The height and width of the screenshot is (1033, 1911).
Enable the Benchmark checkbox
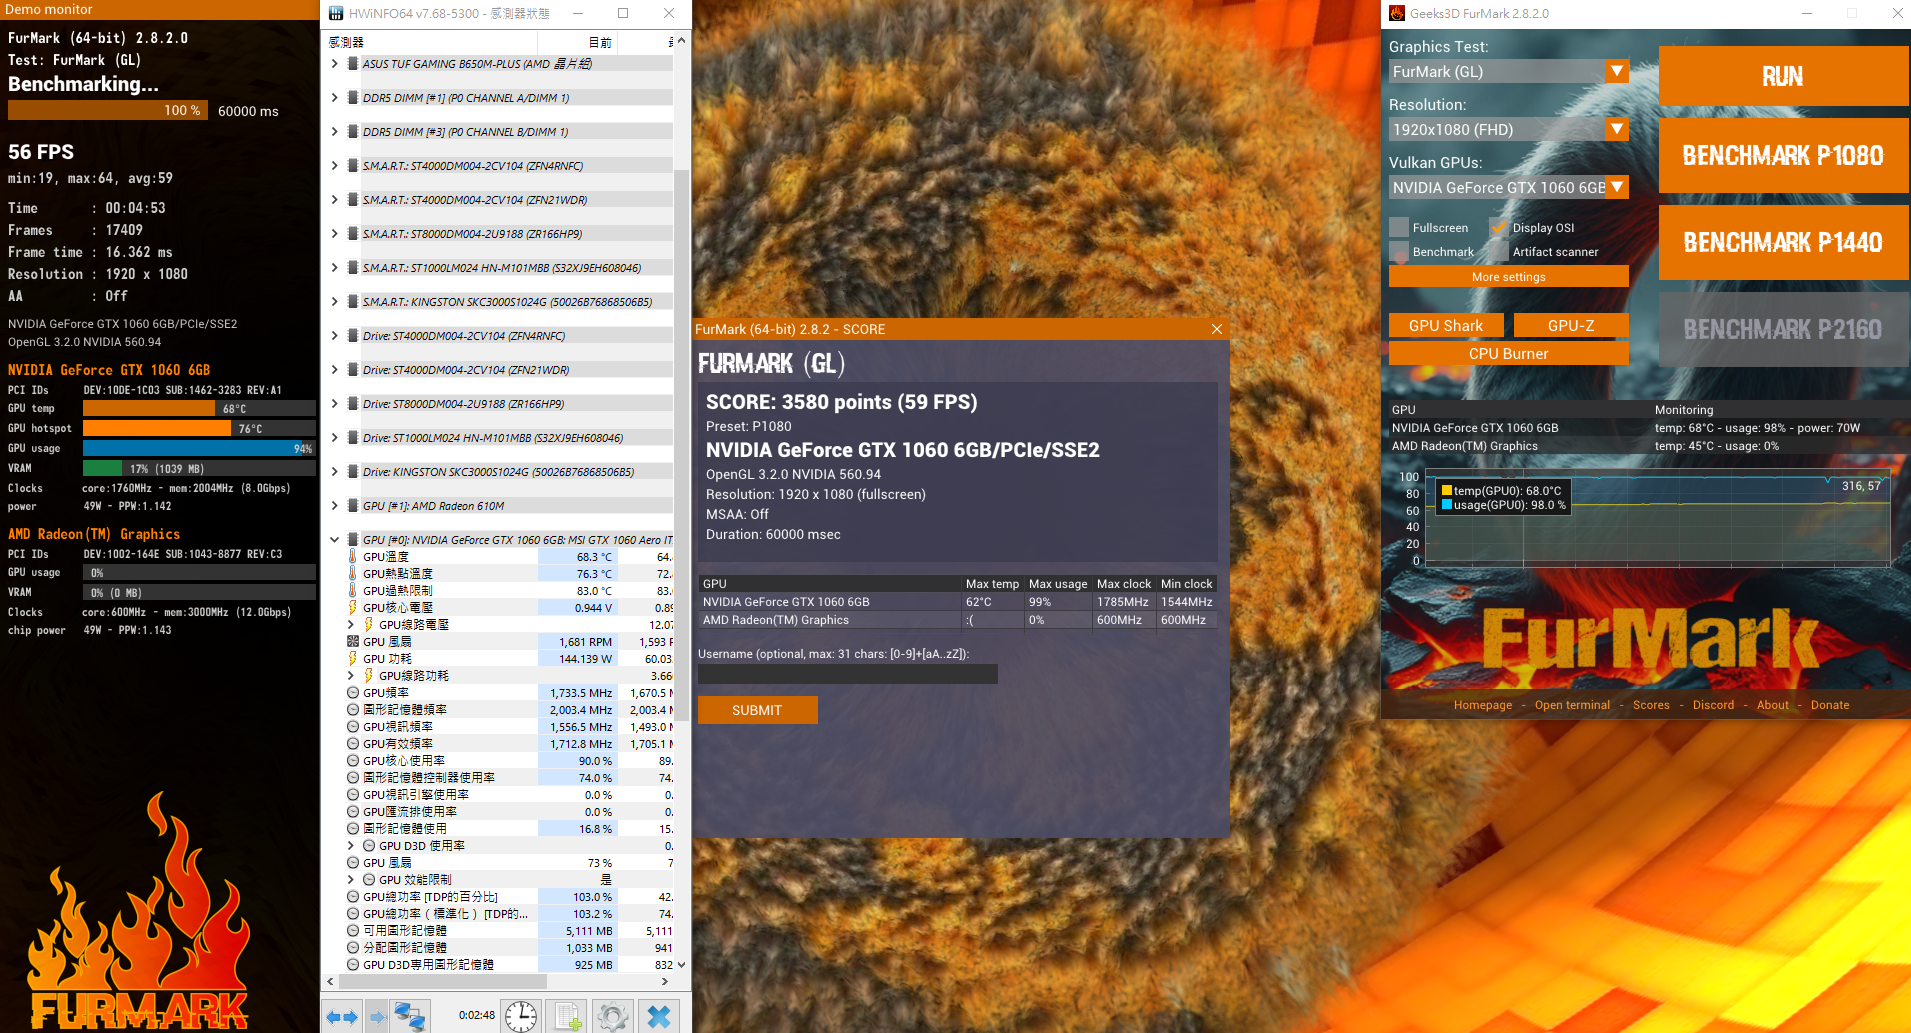[1399, 252]
